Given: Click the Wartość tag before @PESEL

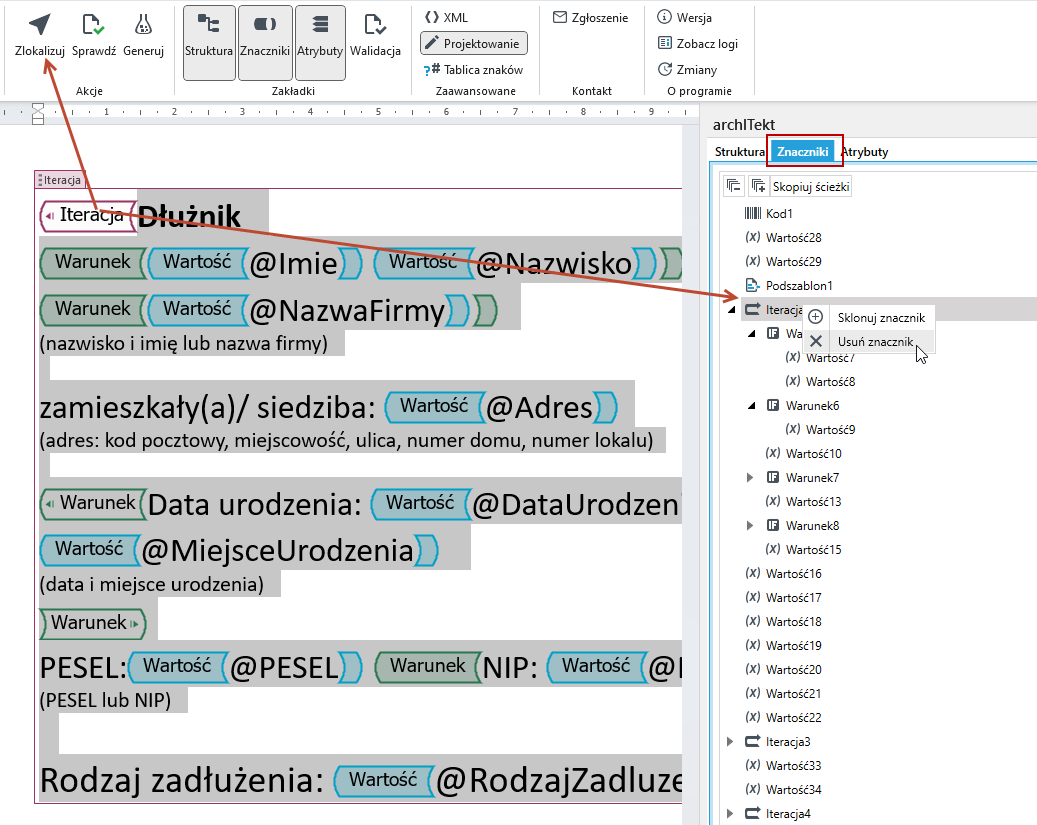Looking at the screenshot, I should pos(177,667).
